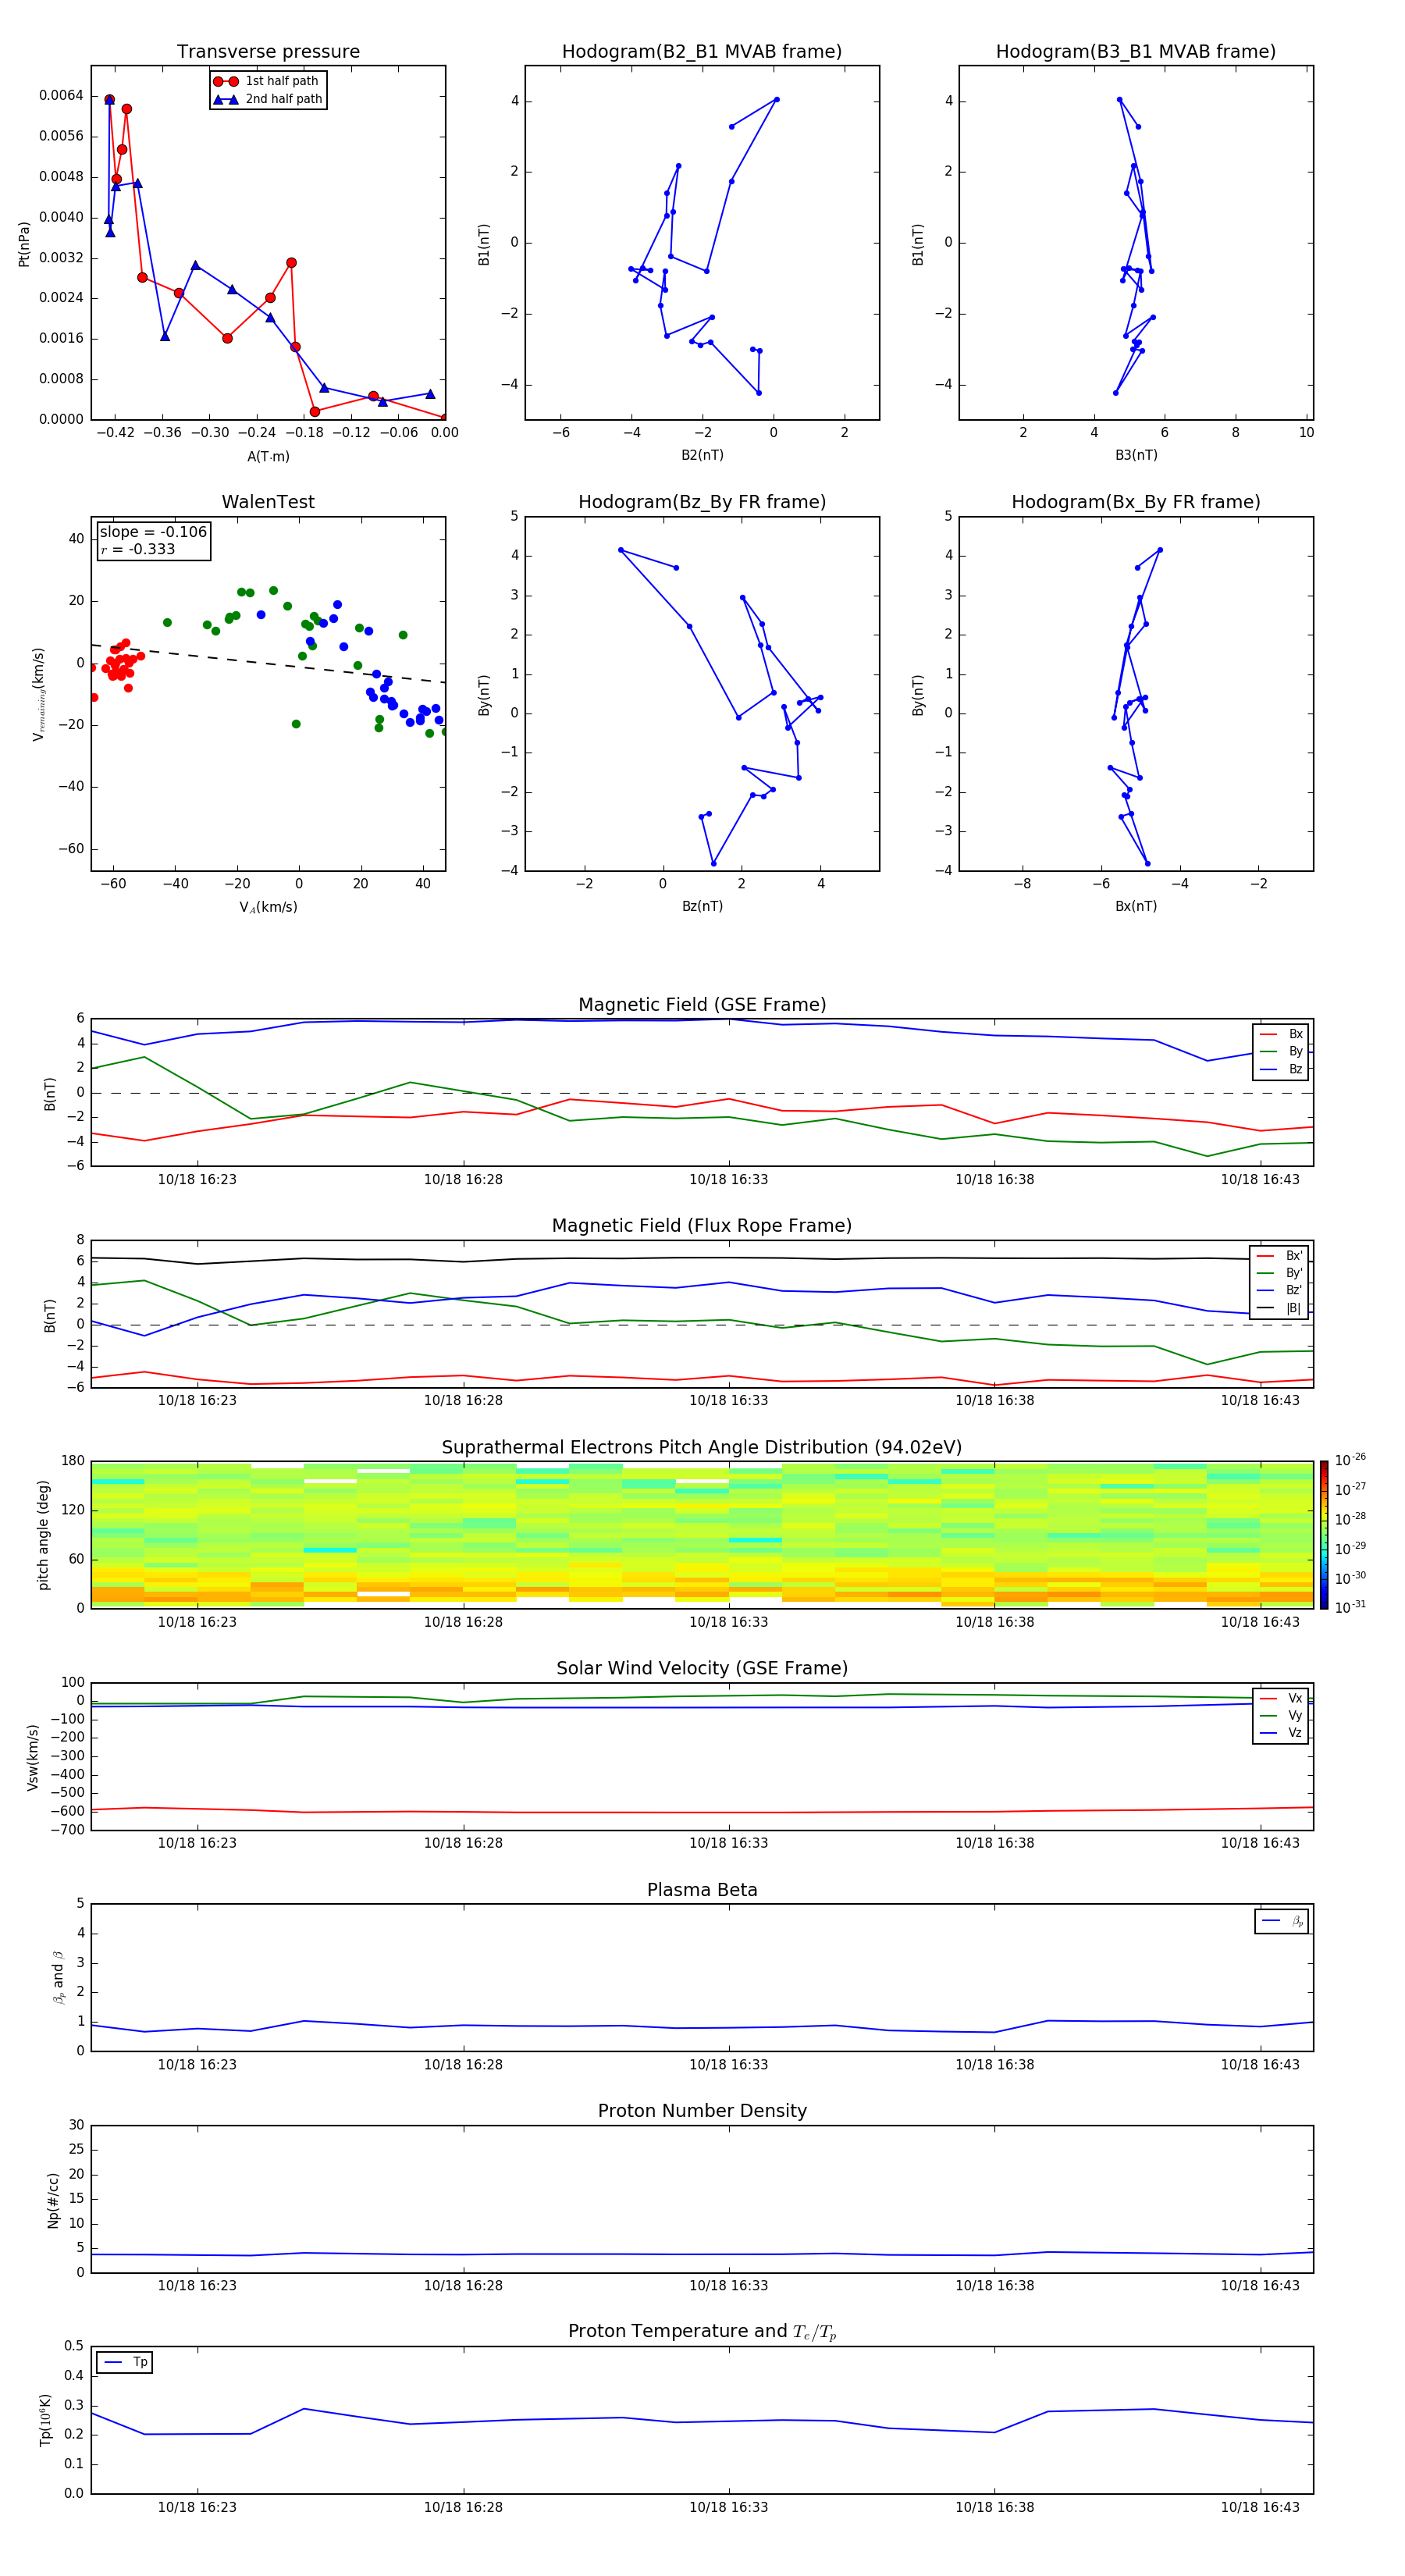Click the |B| legend entry in flux rope panel
Viewport: 1405px width, 2576px height.
click(x=1280, y=1308)
